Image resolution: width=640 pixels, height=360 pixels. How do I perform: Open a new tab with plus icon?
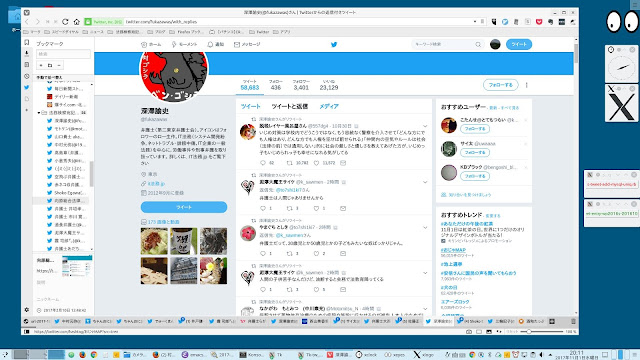pyautogui.click(x=552, y=321)
